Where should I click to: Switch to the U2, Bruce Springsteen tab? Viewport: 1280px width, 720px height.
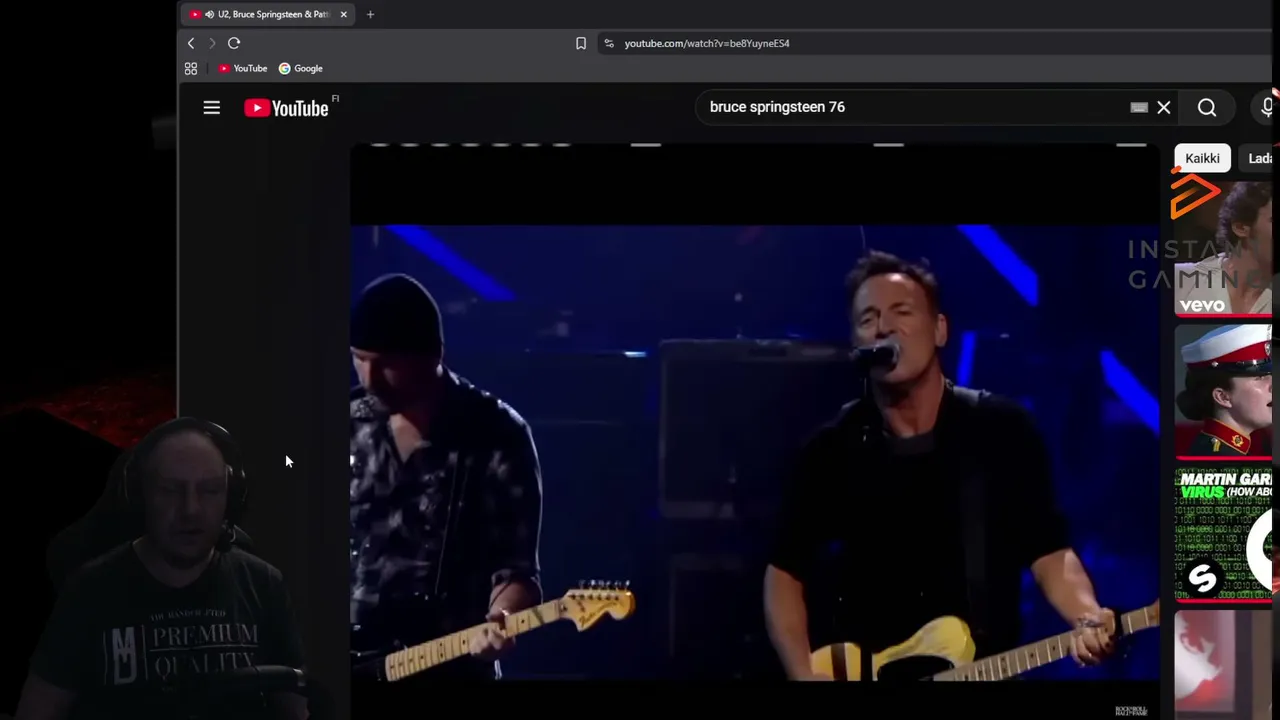[267, 14]
